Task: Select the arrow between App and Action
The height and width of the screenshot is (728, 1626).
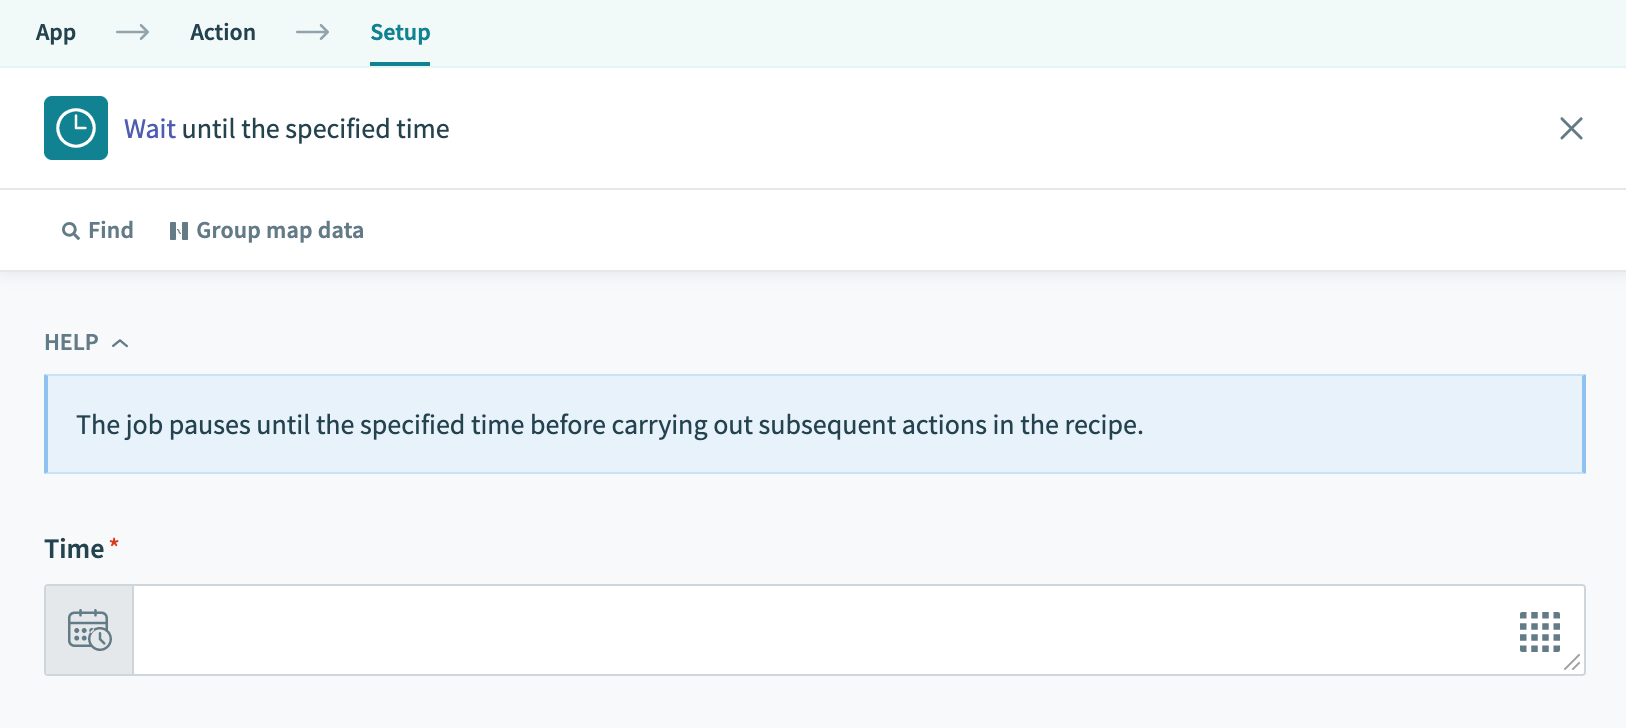Action: [x=132, y=32]
